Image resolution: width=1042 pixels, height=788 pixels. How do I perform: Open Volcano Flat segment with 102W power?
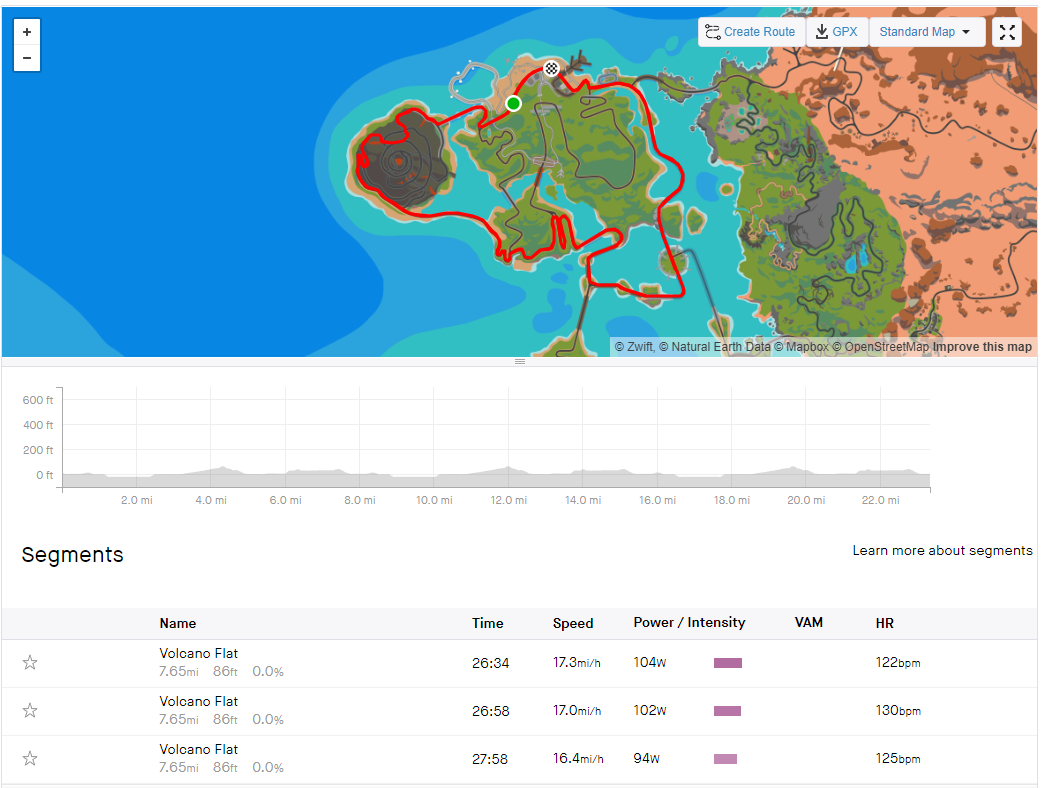coord(198,702)
